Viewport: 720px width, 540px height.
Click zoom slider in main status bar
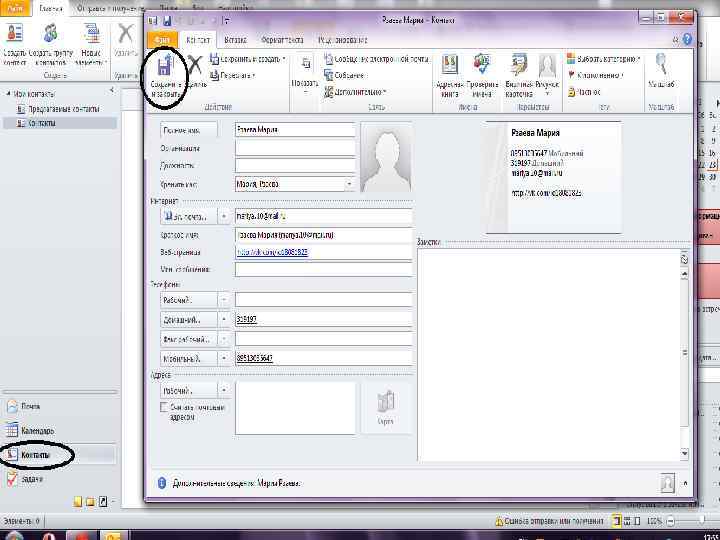click(x=701, y=521)
